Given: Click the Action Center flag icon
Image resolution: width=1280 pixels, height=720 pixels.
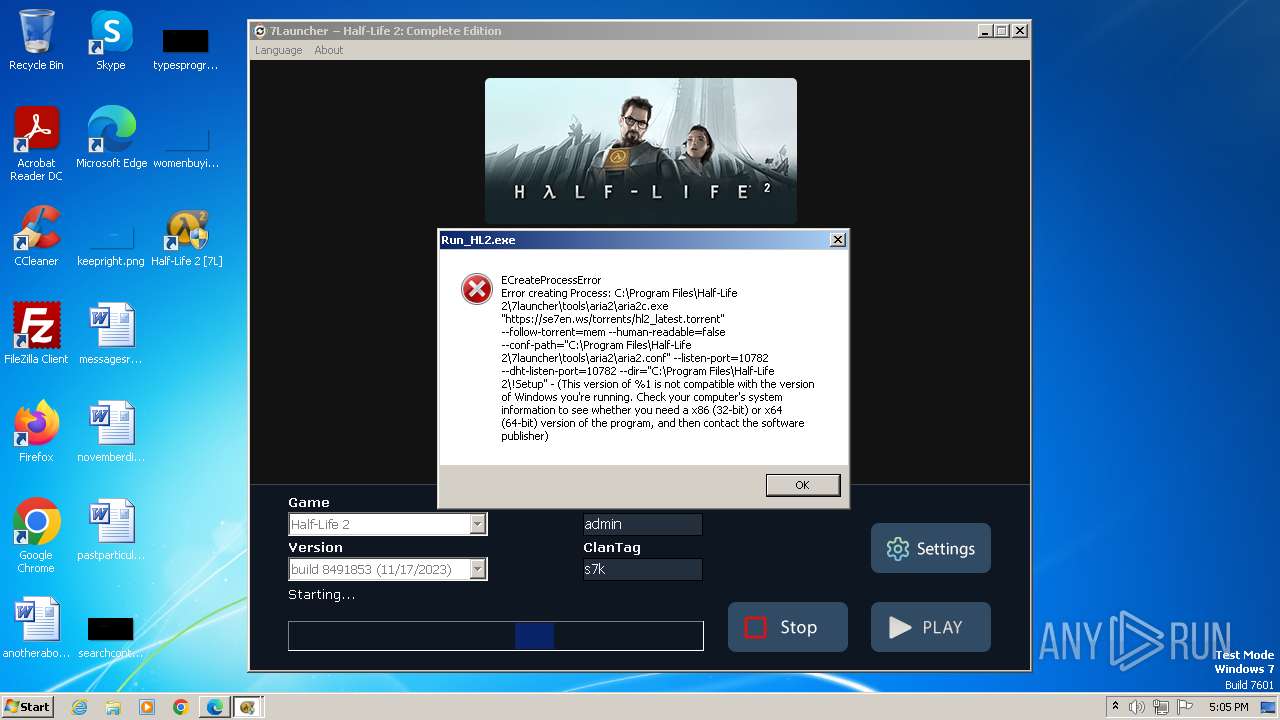Looking at the screenshot, I should [1184, 707].
